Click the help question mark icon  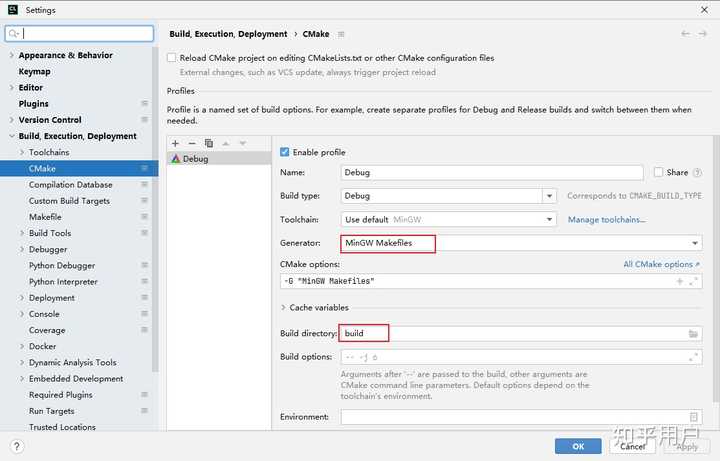[17, 446]
